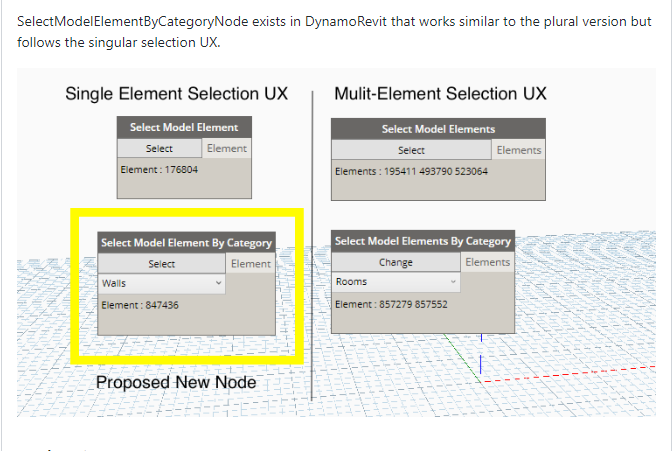Image resolution: width=672 pixels, height=451 pixels.
Task: Click Change button in Select Model Elements By Category
Action: pyautogui.click(x=396, y=262)
